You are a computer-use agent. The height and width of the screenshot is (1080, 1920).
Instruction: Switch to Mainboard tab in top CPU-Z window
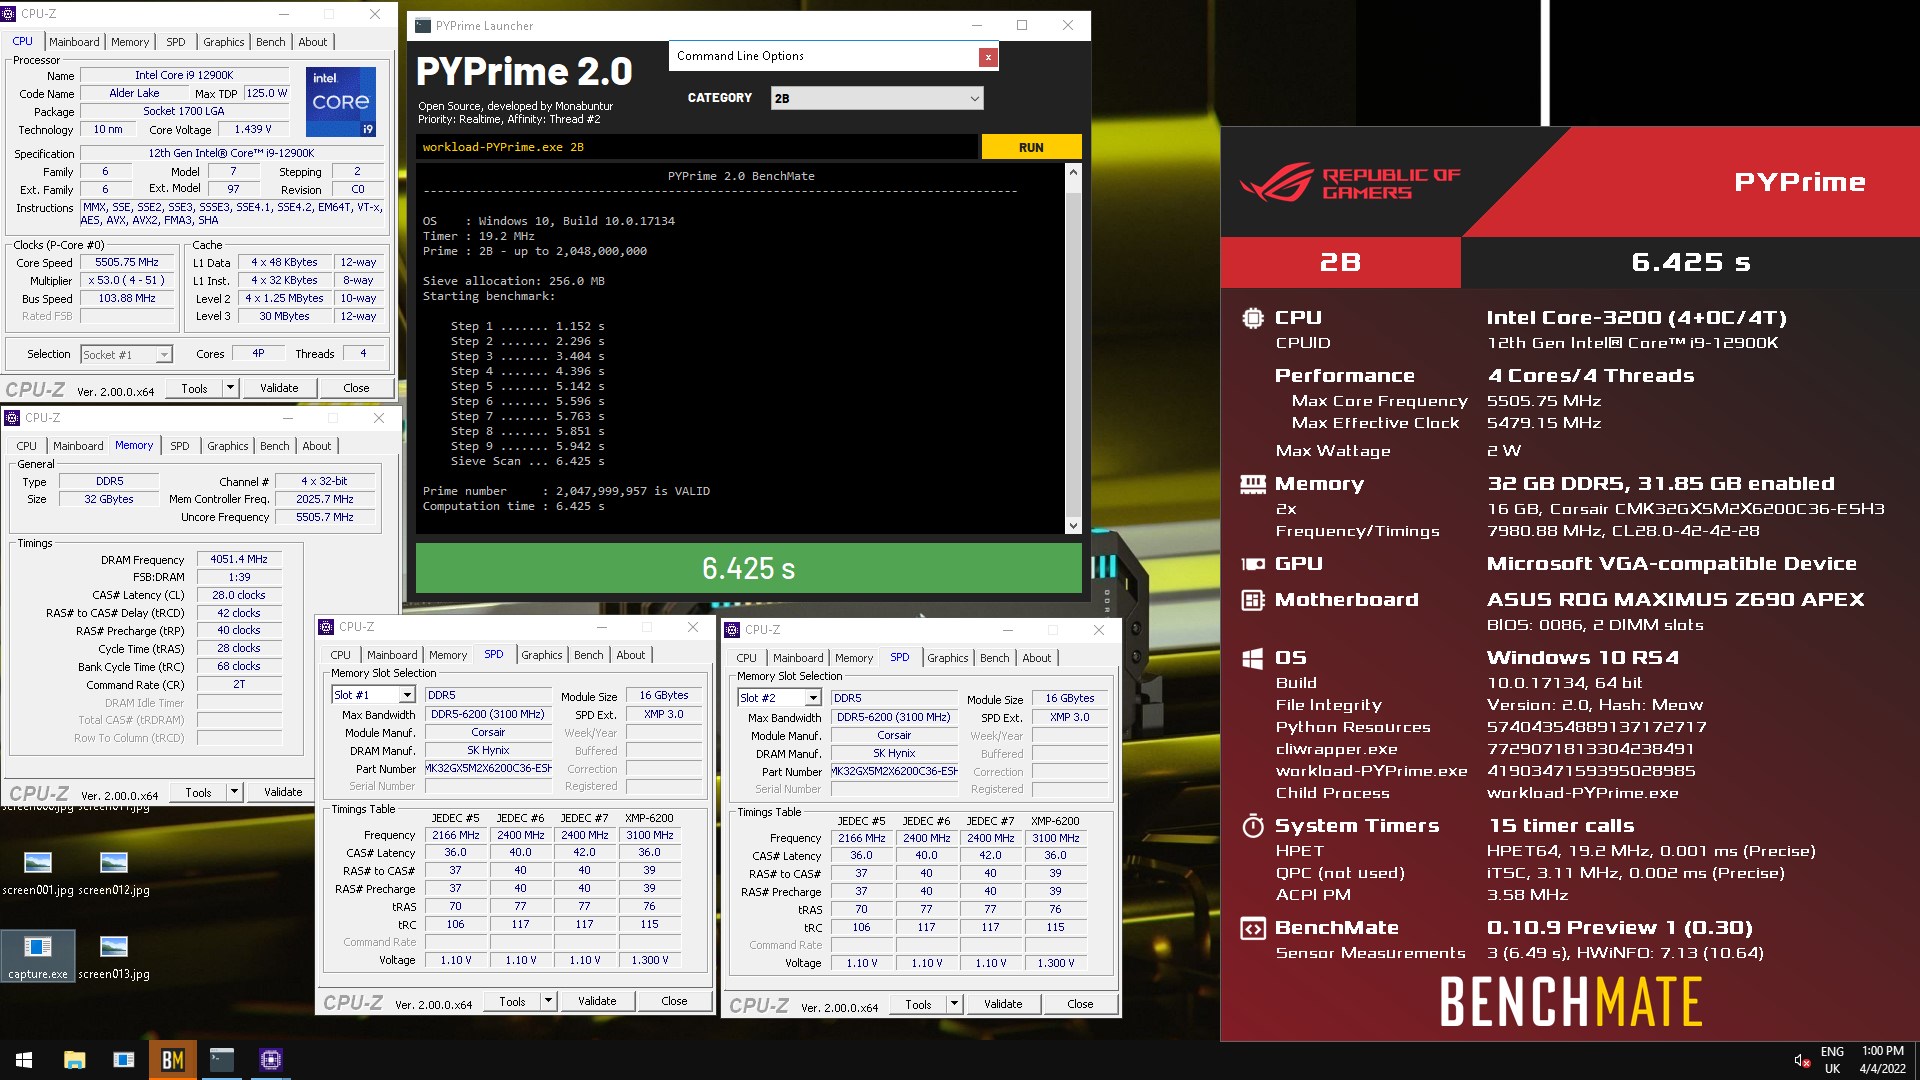tap(74, 42)
